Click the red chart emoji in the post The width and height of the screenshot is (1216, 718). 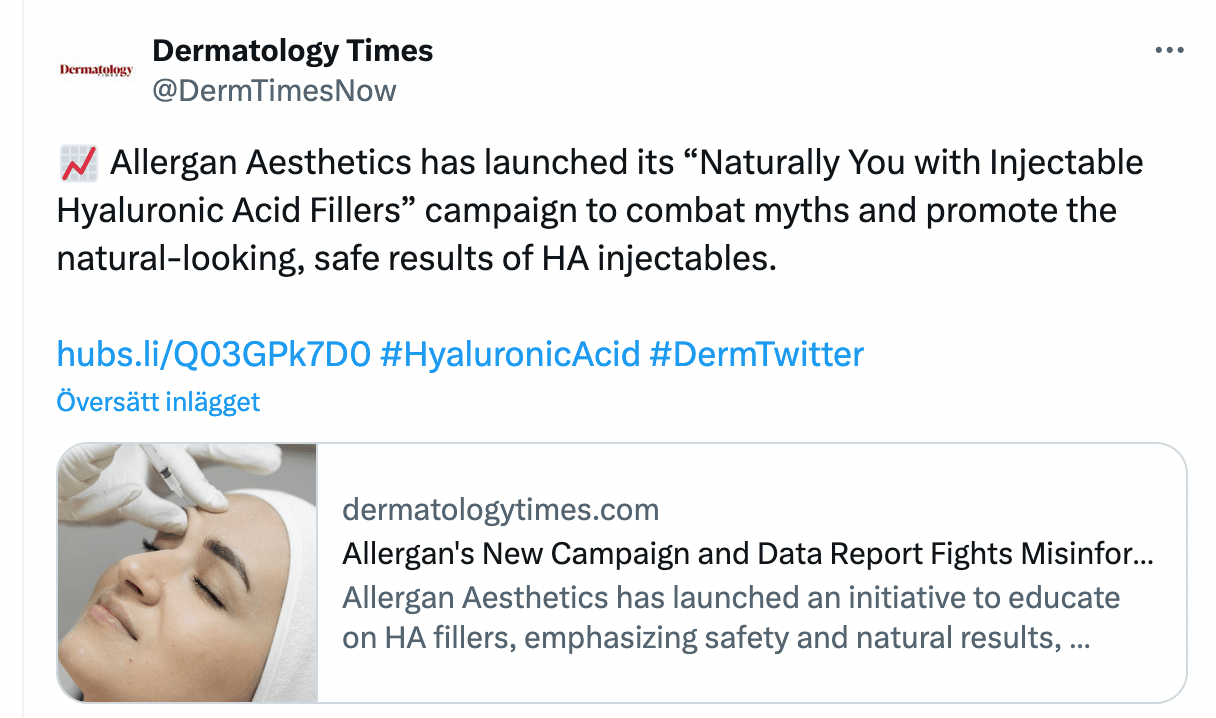click(78, 162)
